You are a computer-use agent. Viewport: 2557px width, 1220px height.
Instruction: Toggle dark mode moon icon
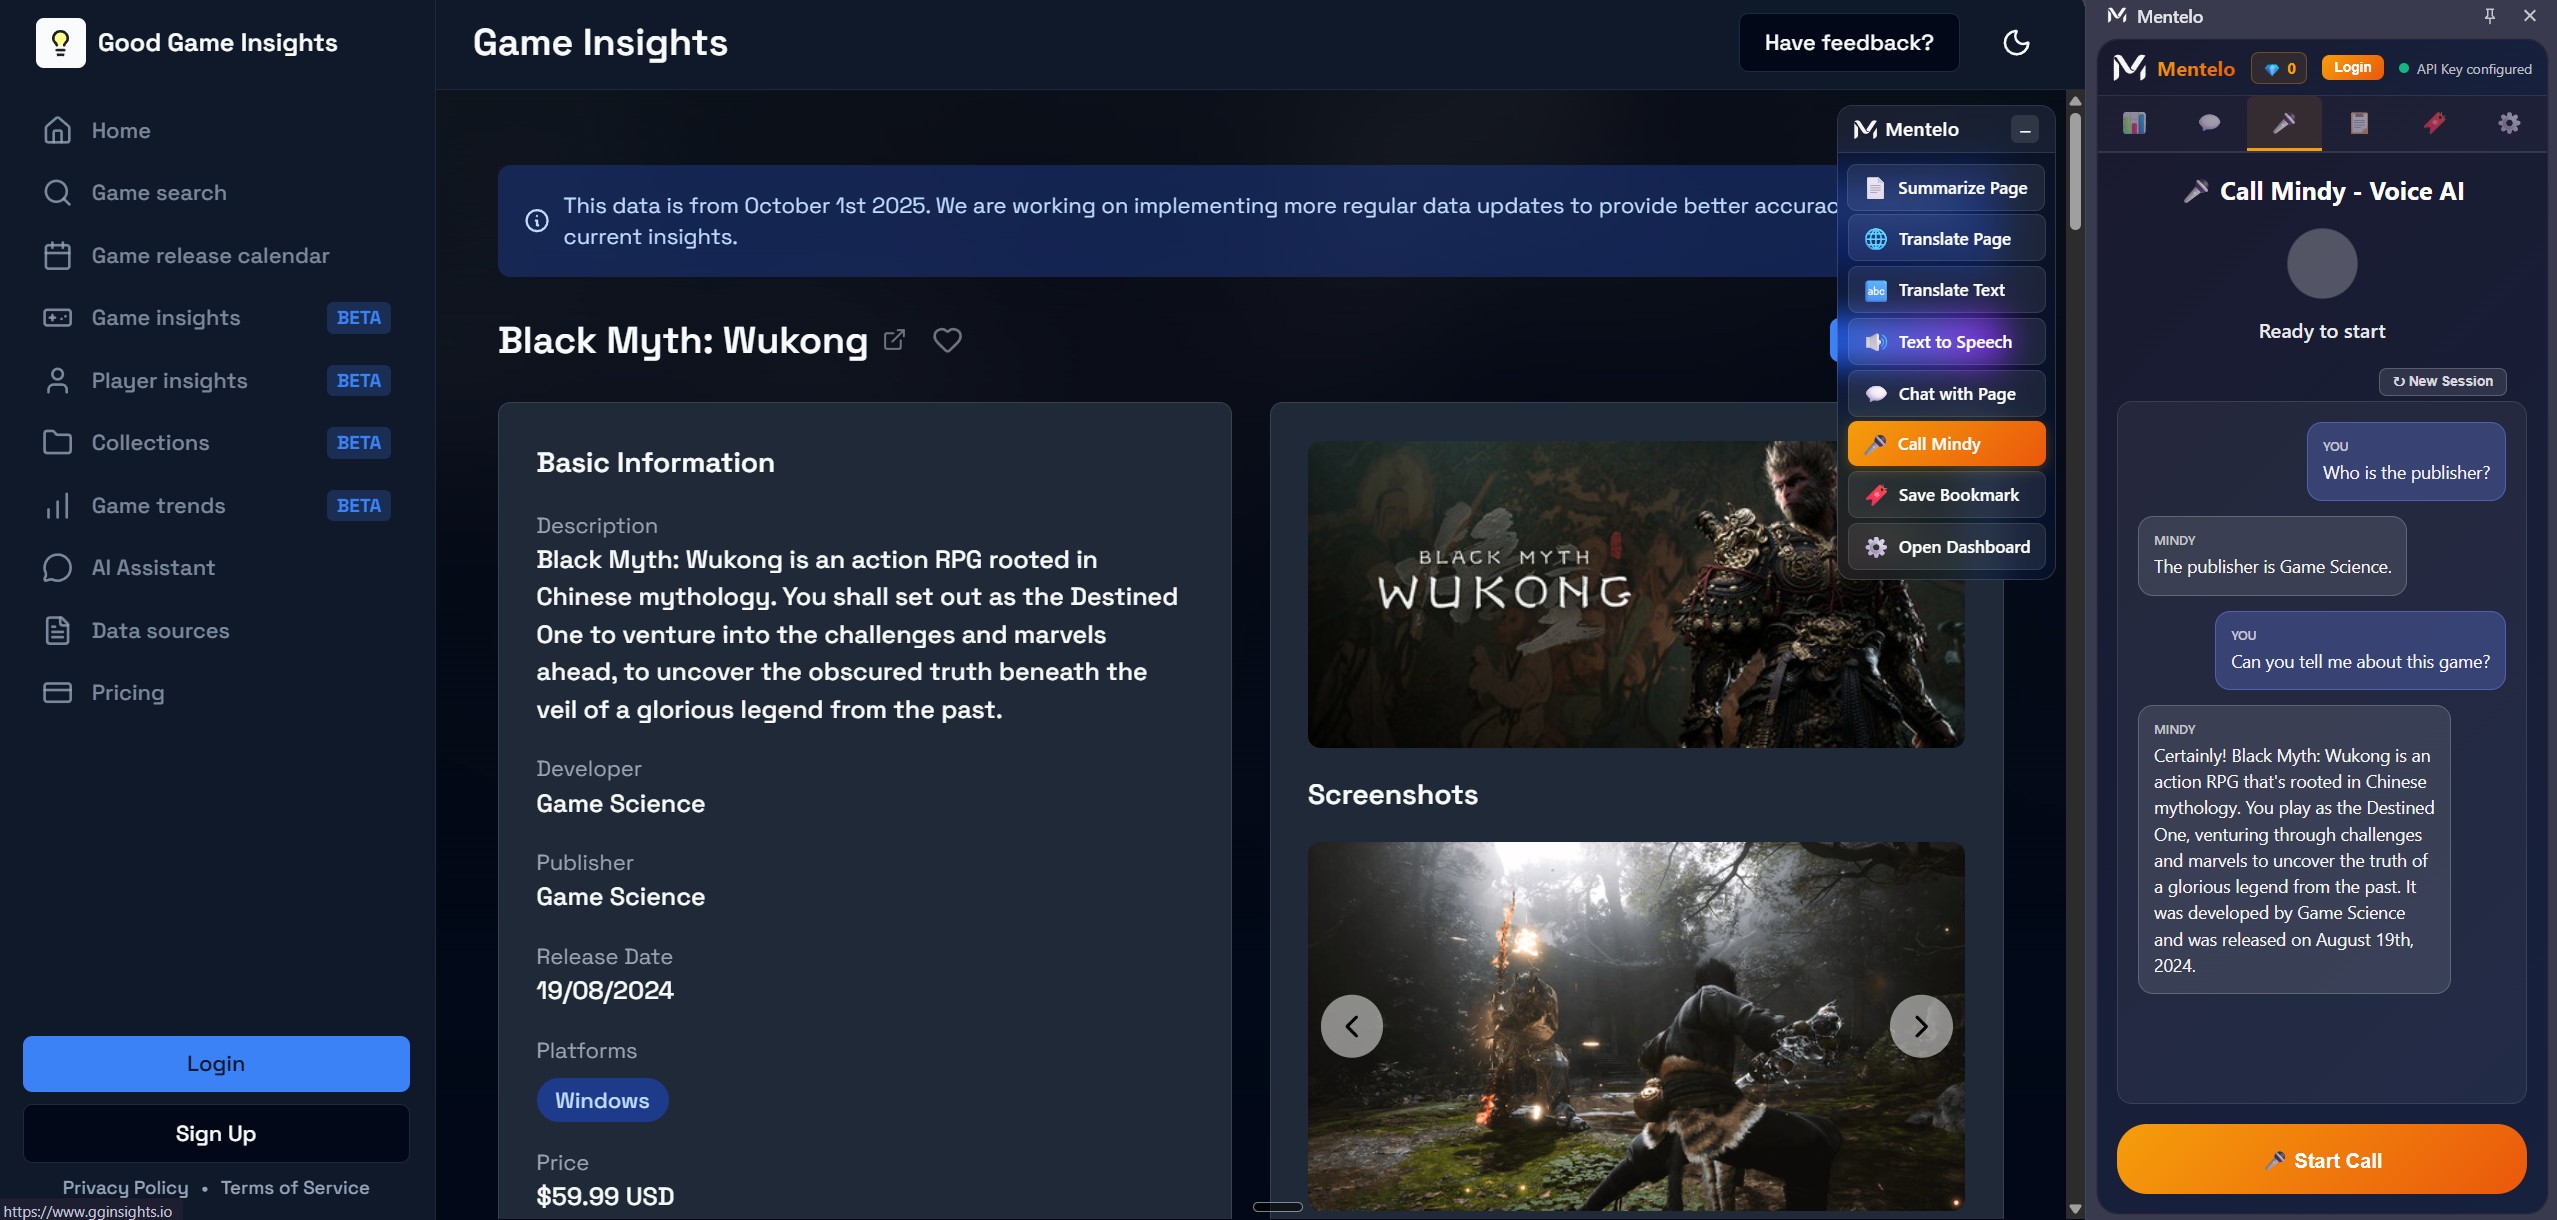2016,42
